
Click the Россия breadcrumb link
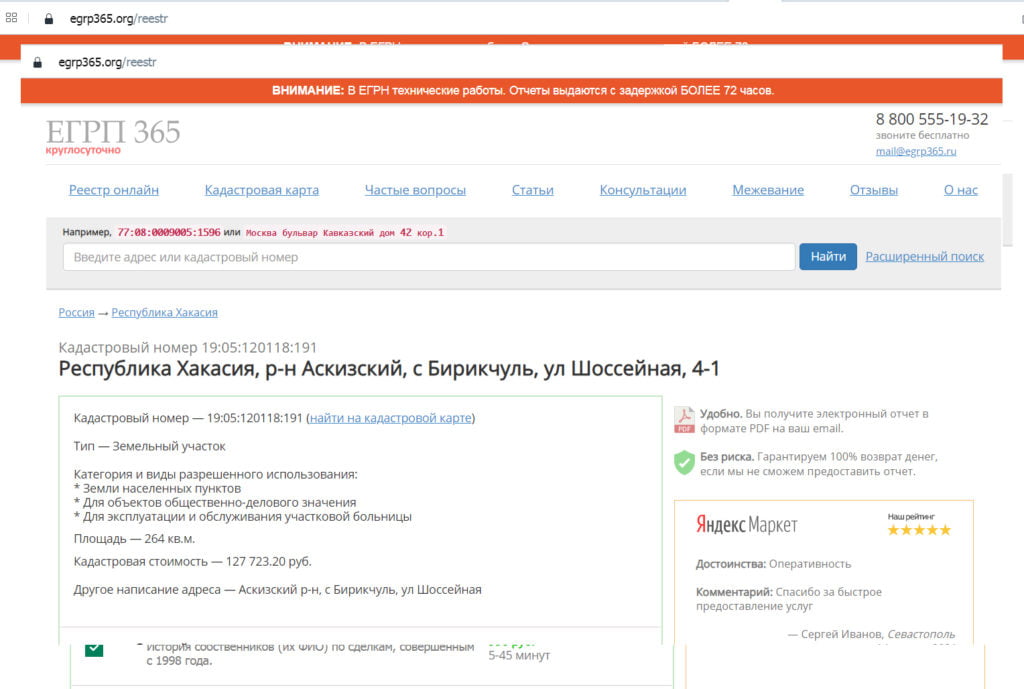click(76, 312)
